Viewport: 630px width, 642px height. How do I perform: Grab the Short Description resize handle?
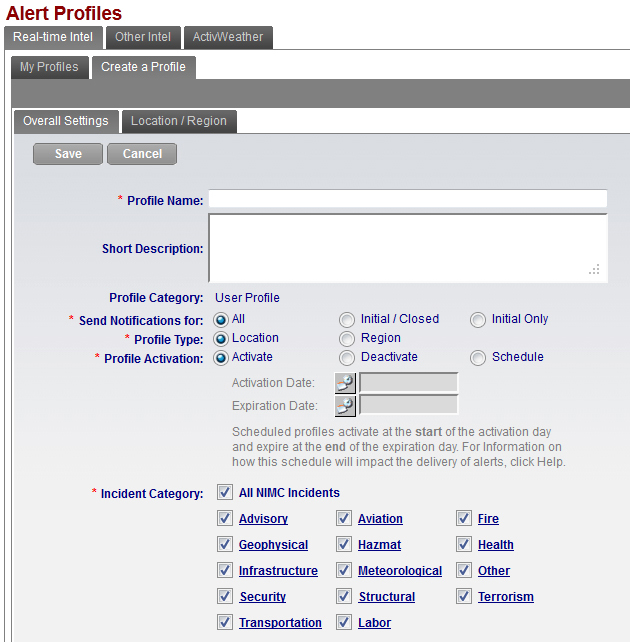[595, 270]
